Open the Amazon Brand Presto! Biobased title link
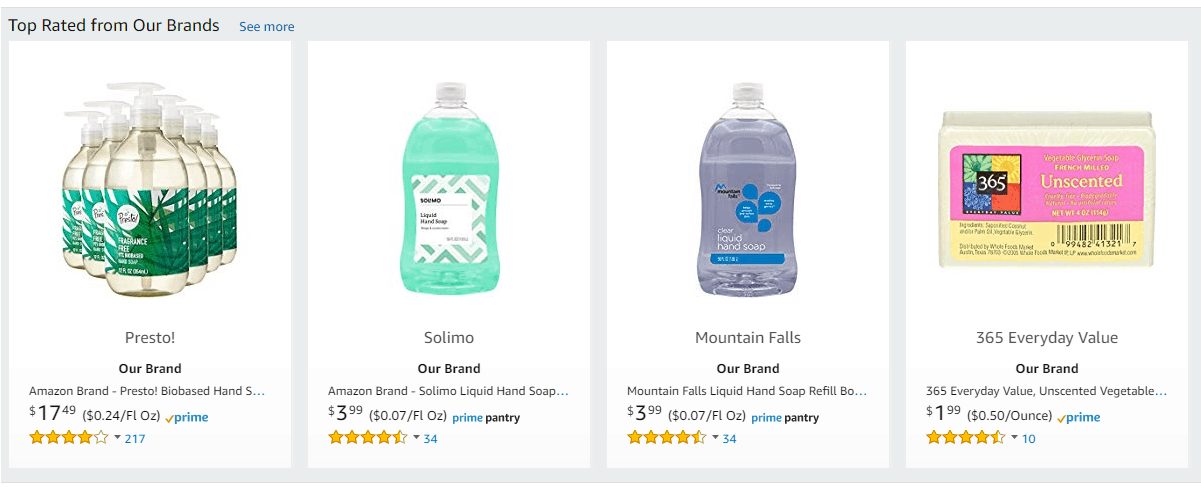The height and width of the screenshot is (487, 1201). (x=147, y=391)
